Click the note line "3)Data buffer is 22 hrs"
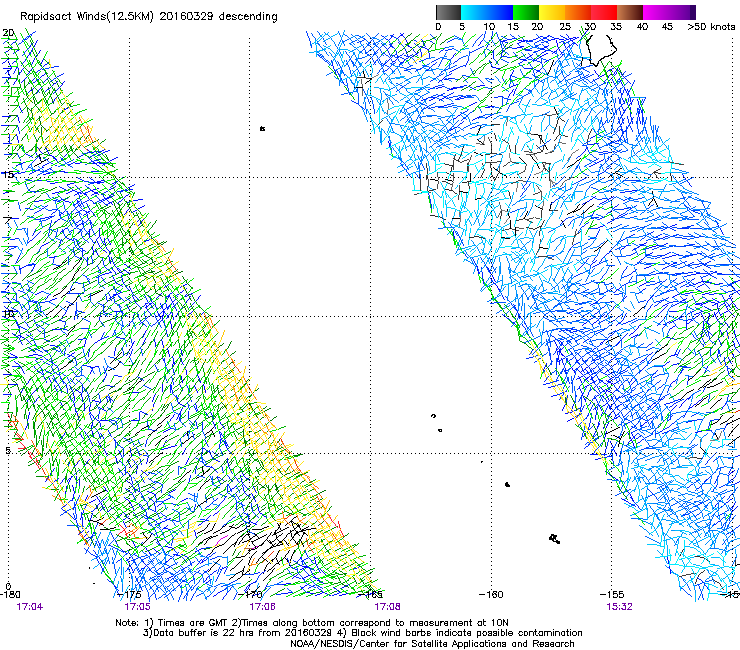 (x=362, y=633)
